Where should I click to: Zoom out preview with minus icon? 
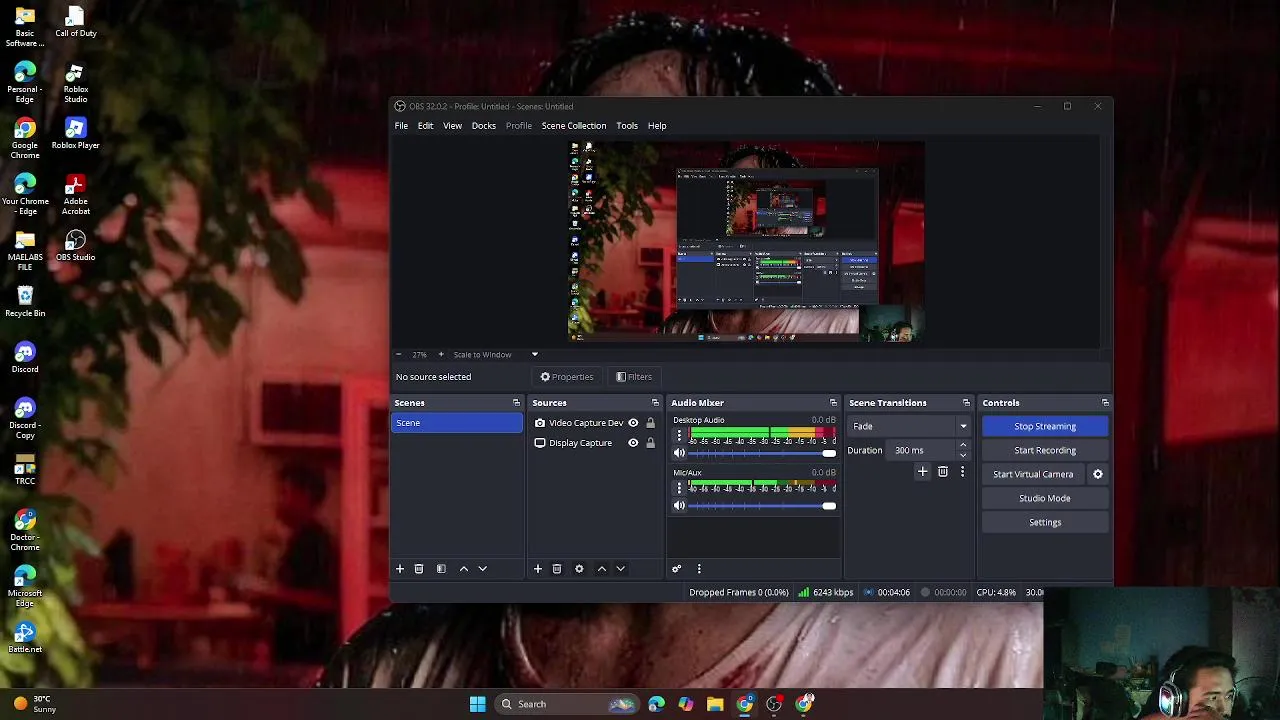pyautogui.click(x=399, y=355)
